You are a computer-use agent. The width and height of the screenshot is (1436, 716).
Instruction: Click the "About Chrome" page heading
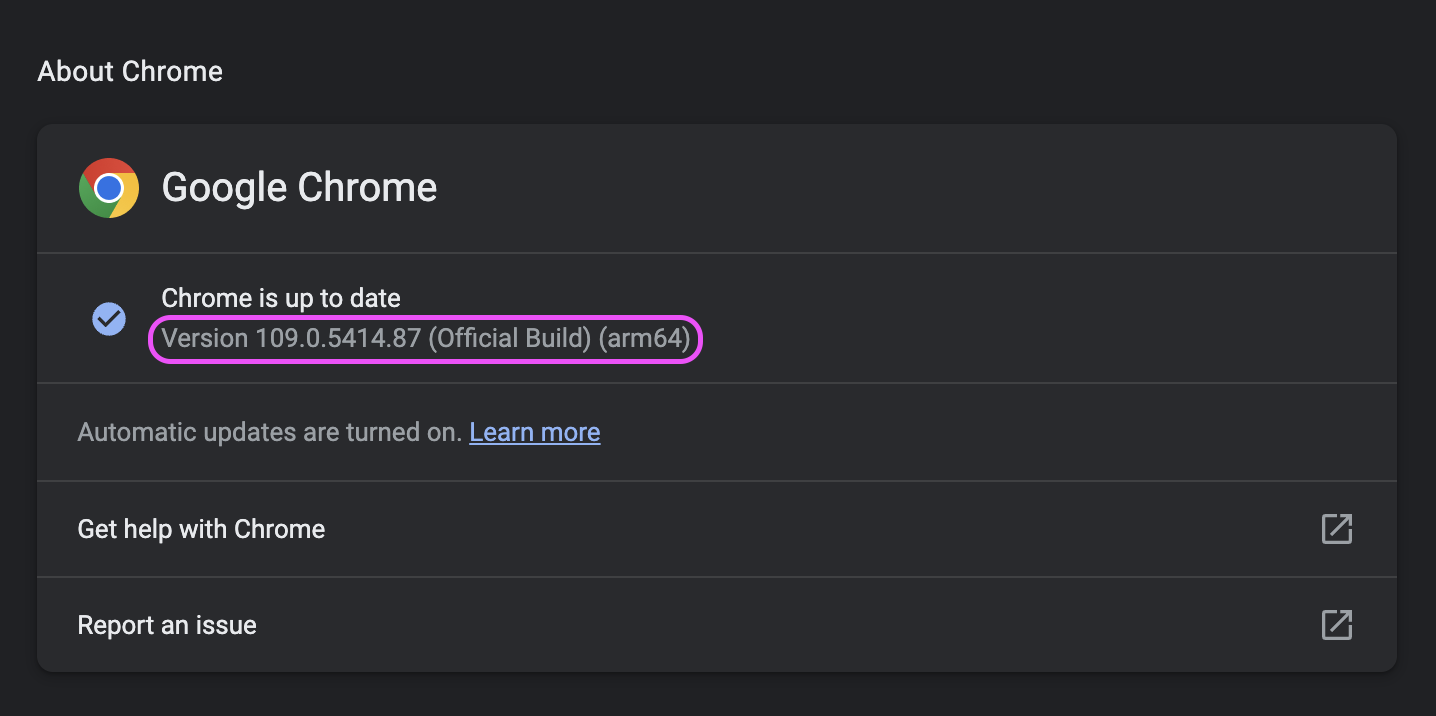pyautogui.click(x=130, y=72)
